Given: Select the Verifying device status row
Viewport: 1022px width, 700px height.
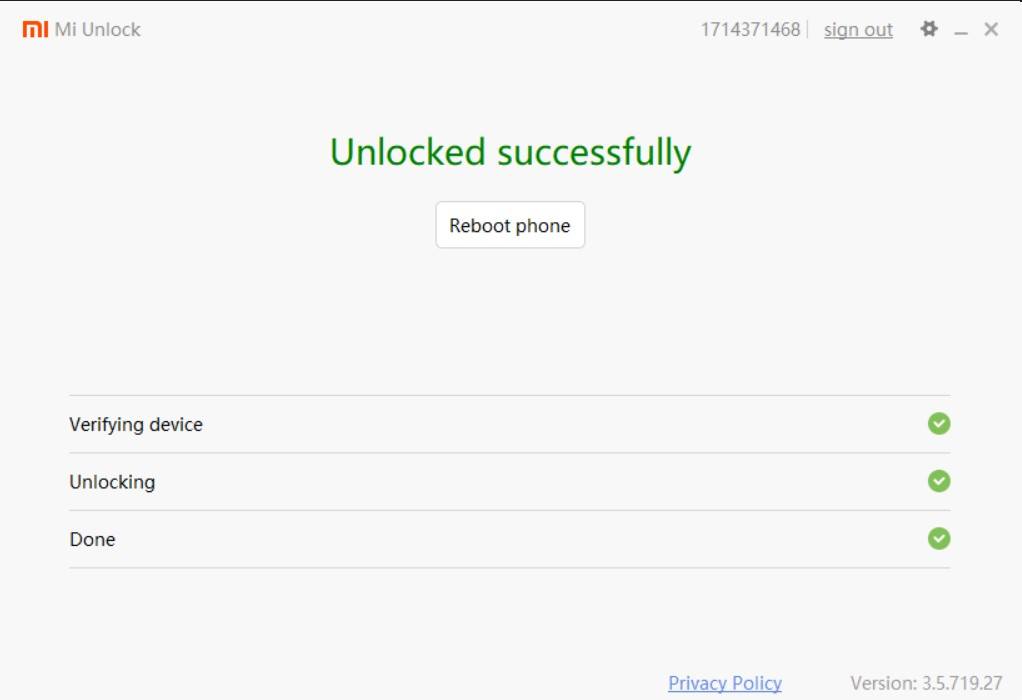Looking at the screenshot, I should click(137, 424).
